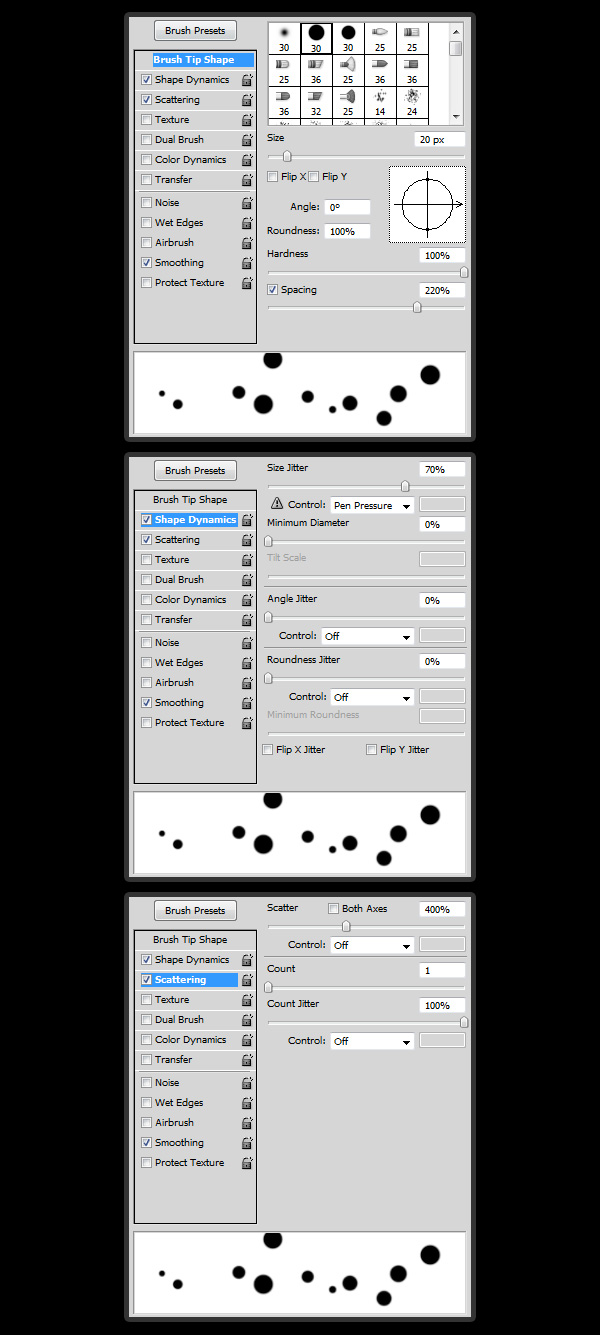The image size is (600, 1335).
Task: Pick the size 14 brush tip preset
Action: [380, 102]
